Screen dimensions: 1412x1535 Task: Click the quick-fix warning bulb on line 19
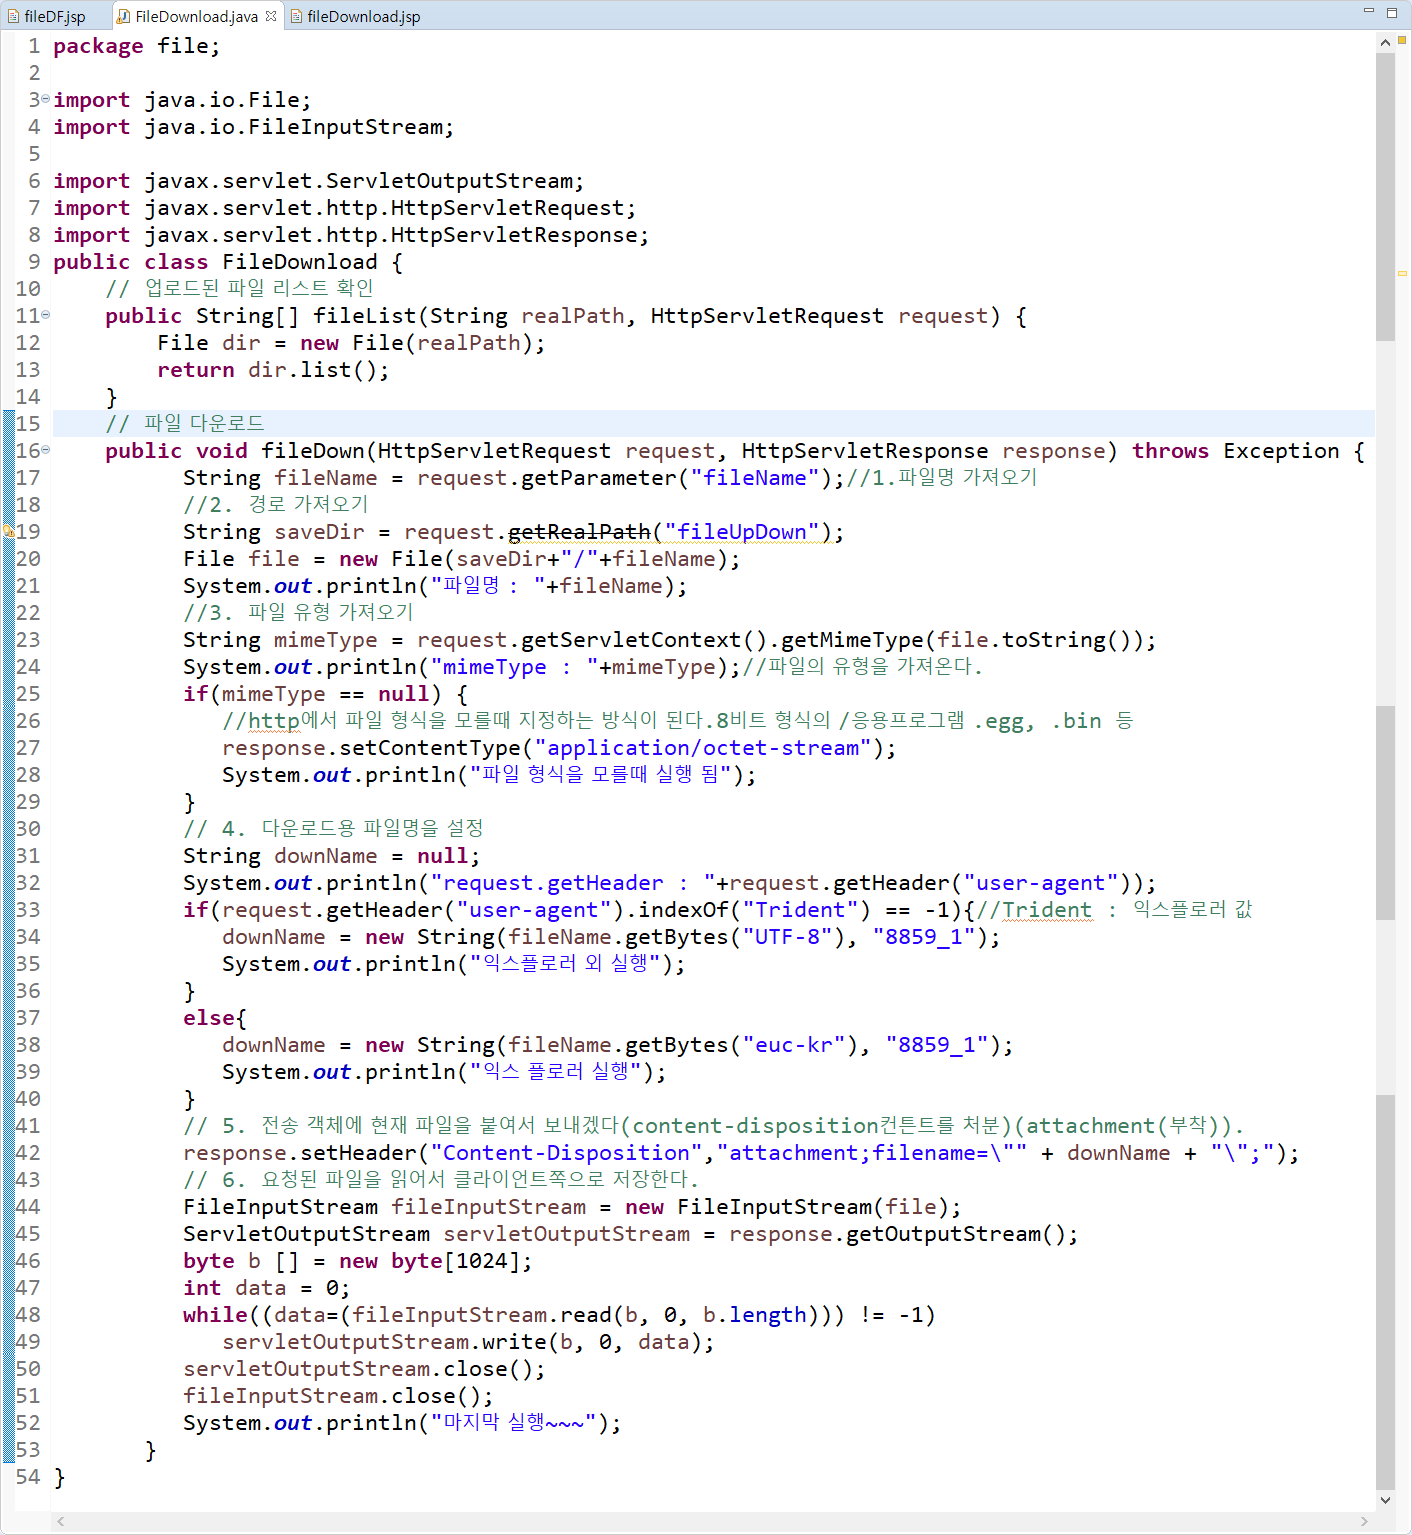8,532
